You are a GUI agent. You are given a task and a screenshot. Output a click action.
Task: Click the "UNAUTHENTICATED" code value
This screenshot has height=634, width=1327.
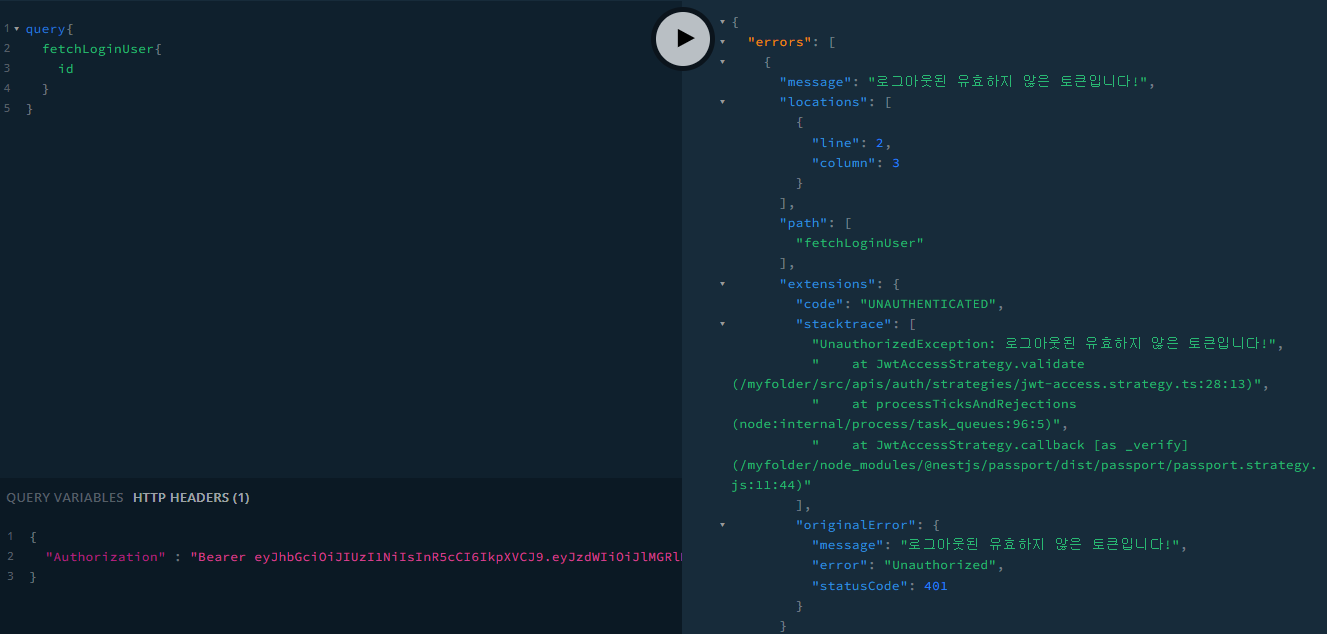click(928, 304)
